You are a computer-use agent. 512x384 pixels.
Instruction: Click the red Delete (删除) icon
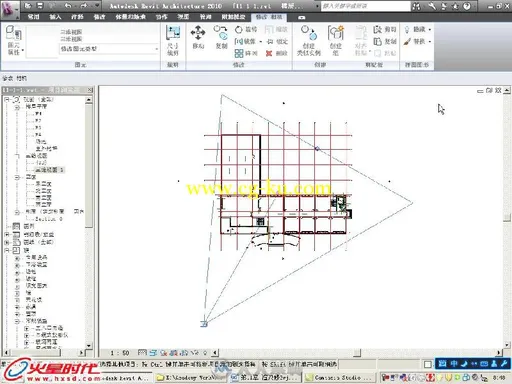pos(269,53)
